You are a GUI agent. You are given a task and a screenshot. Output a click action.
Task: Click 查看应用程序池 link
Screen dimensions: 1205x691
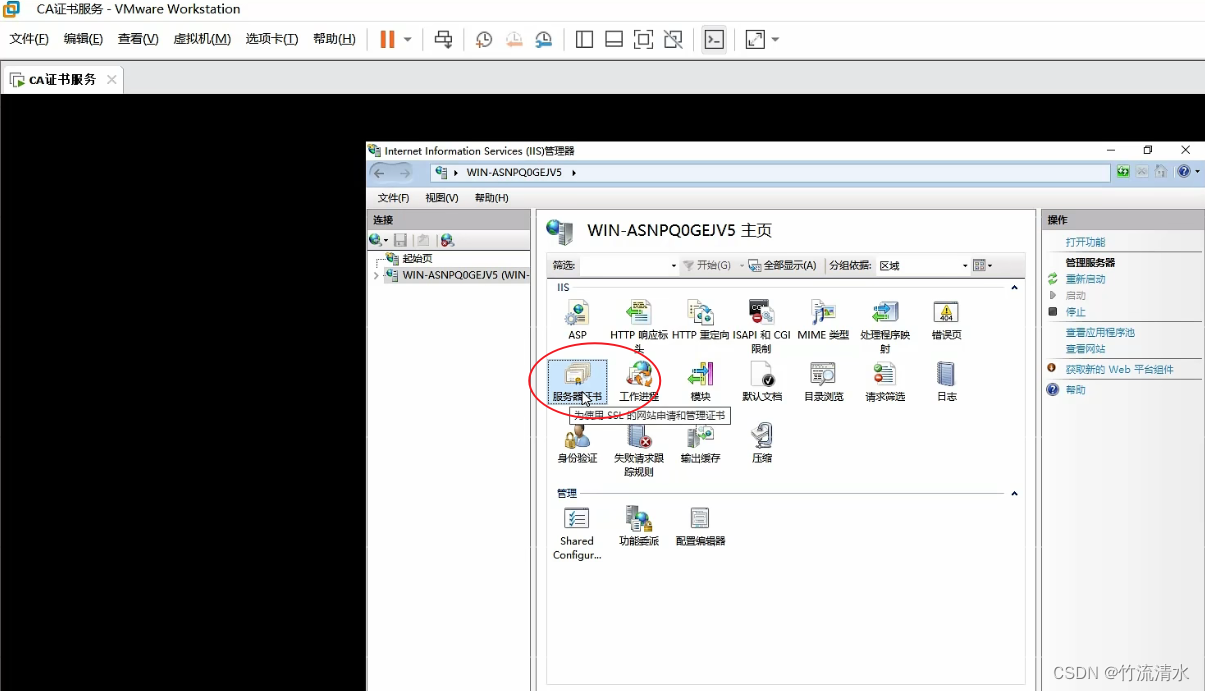1100,332
